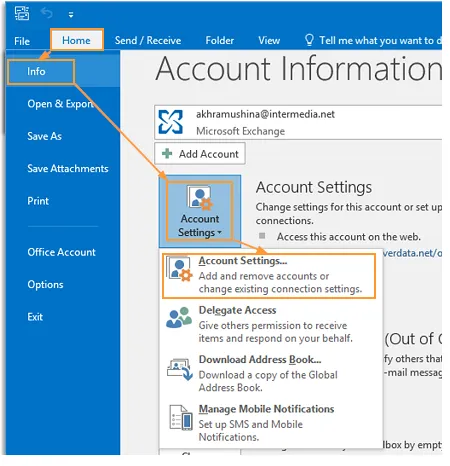Click the person-with-gear icon on Account Settings button
The image size is (450, 466).
[x=200, y=198]
